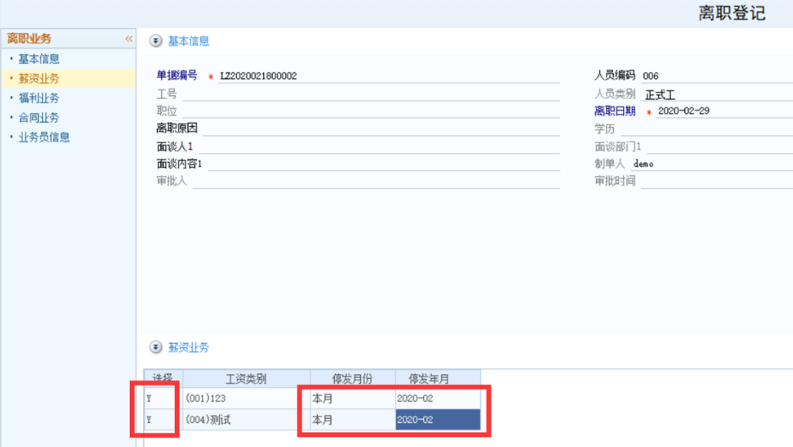This screenshot has width=793, height=447.
Task: Click the 离职原因 input field
Action: 381,129
